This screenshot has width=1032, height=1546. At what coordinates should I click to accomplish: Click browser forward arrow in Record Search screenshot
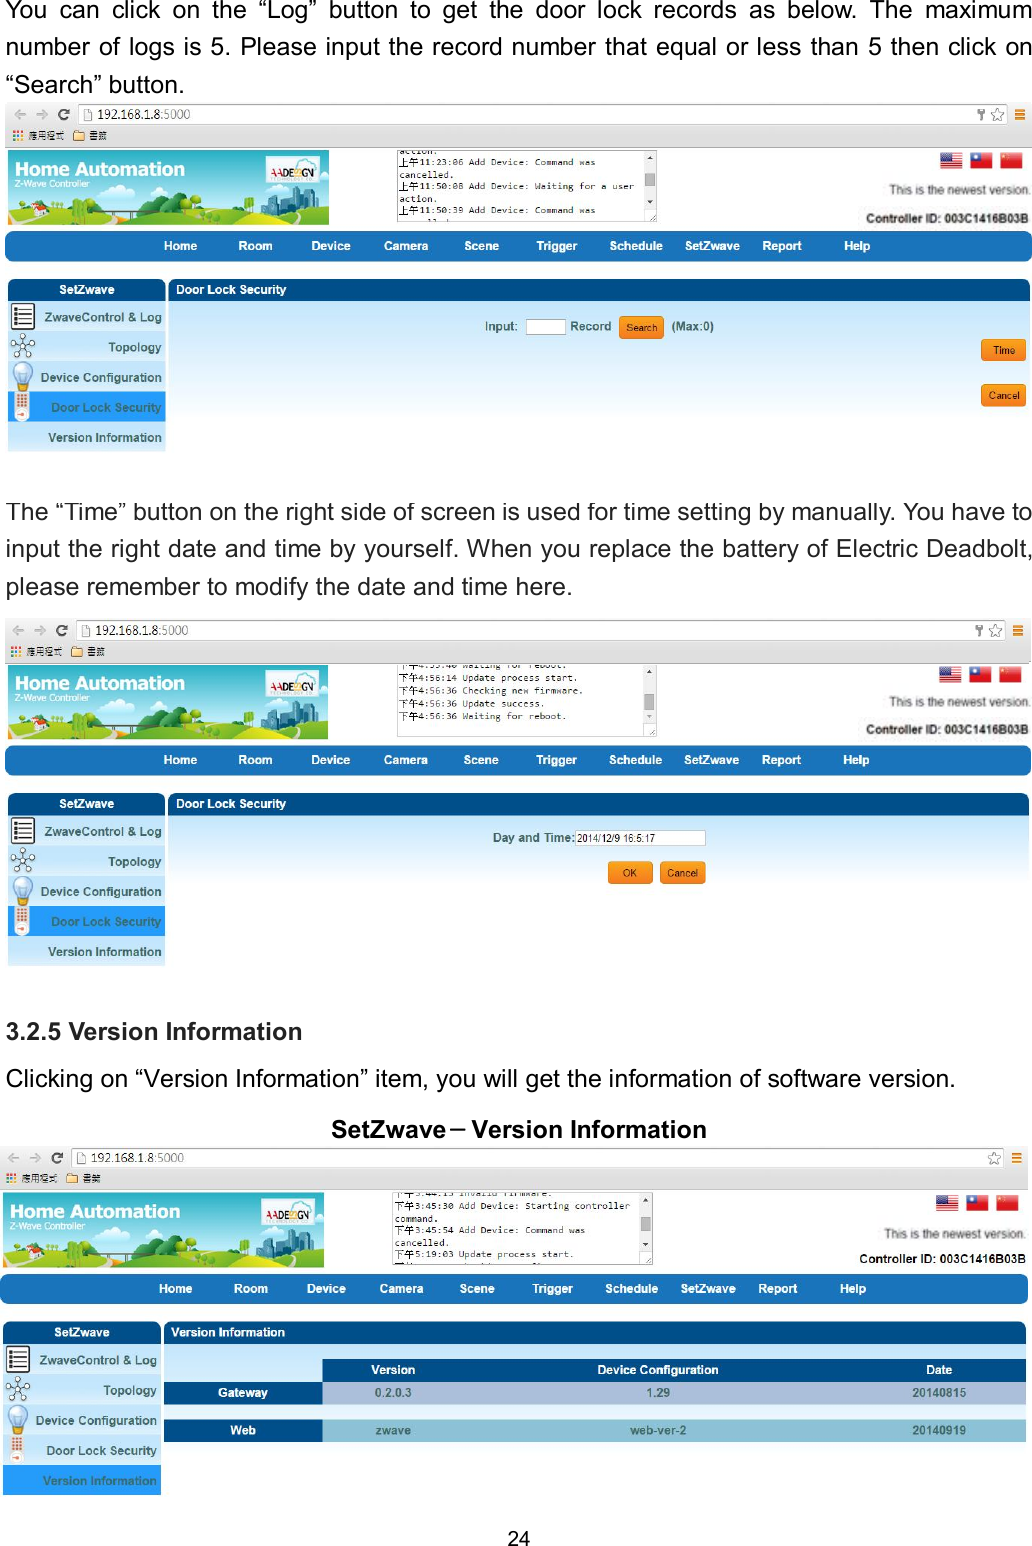(x=42, y=115)
